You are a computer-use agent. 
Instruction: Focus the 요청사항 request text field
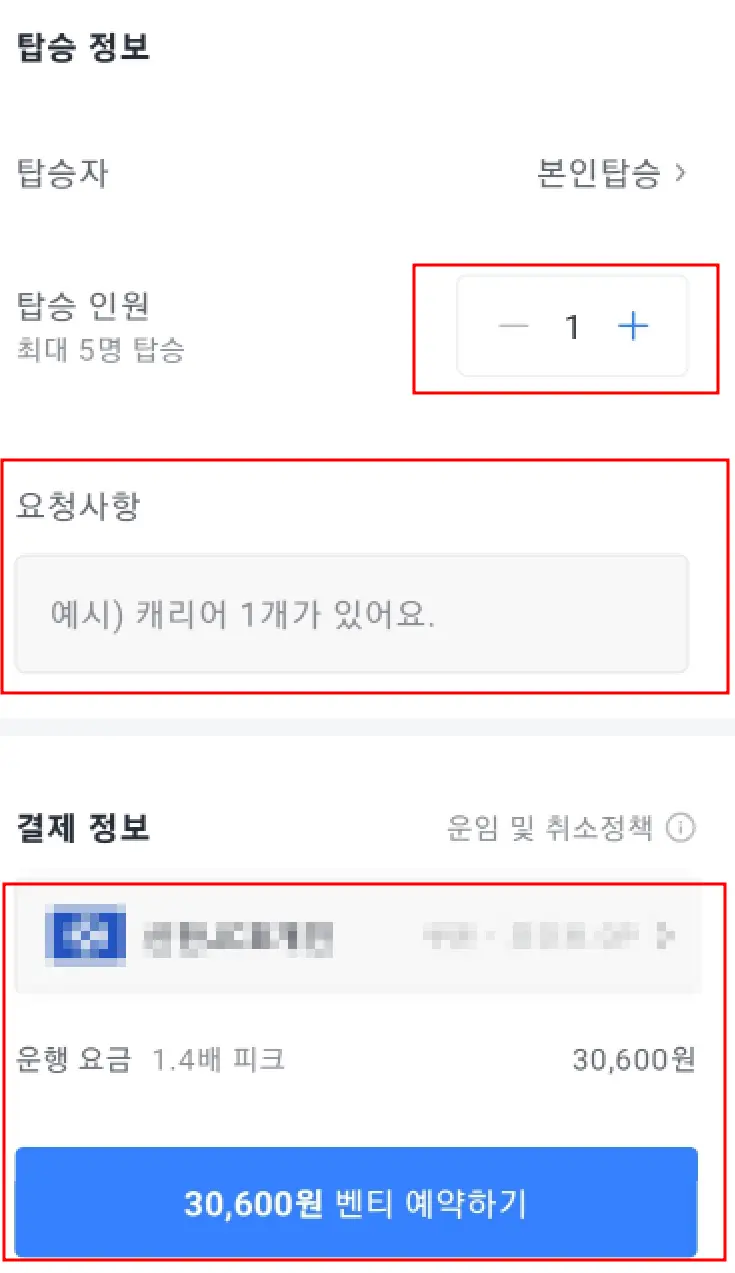[352, 613]
